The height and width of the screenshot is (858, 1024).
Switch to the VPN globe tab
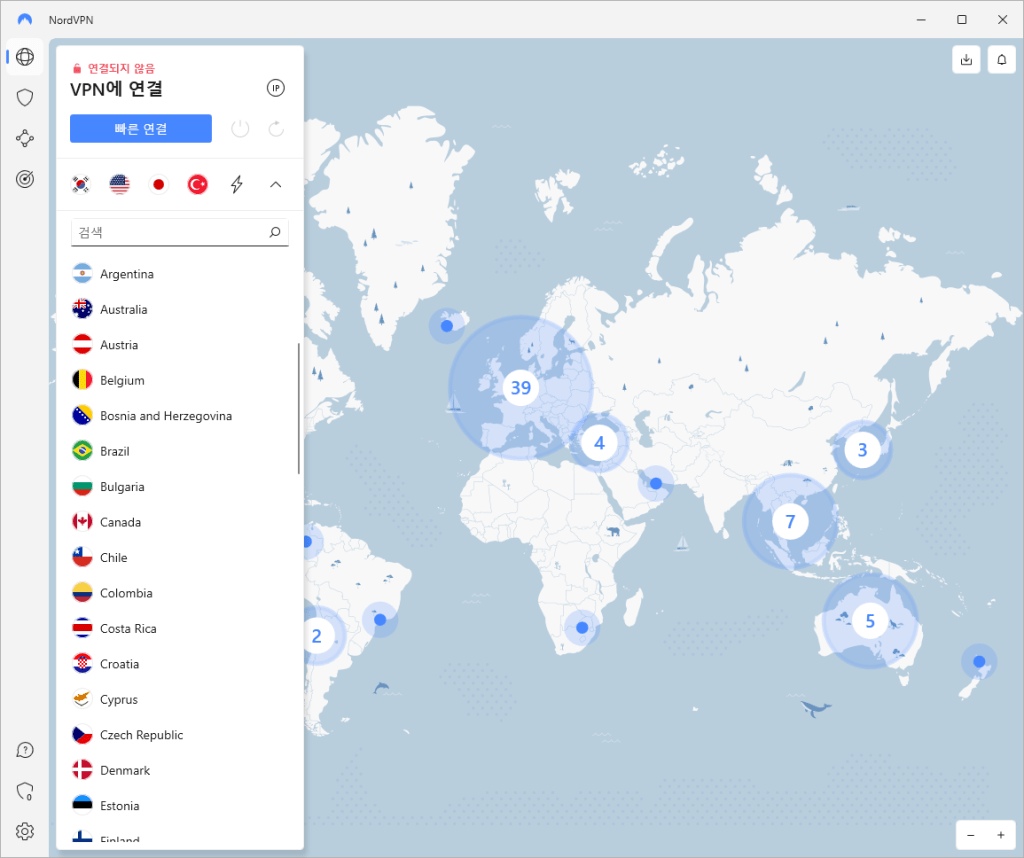pos(24,56)
